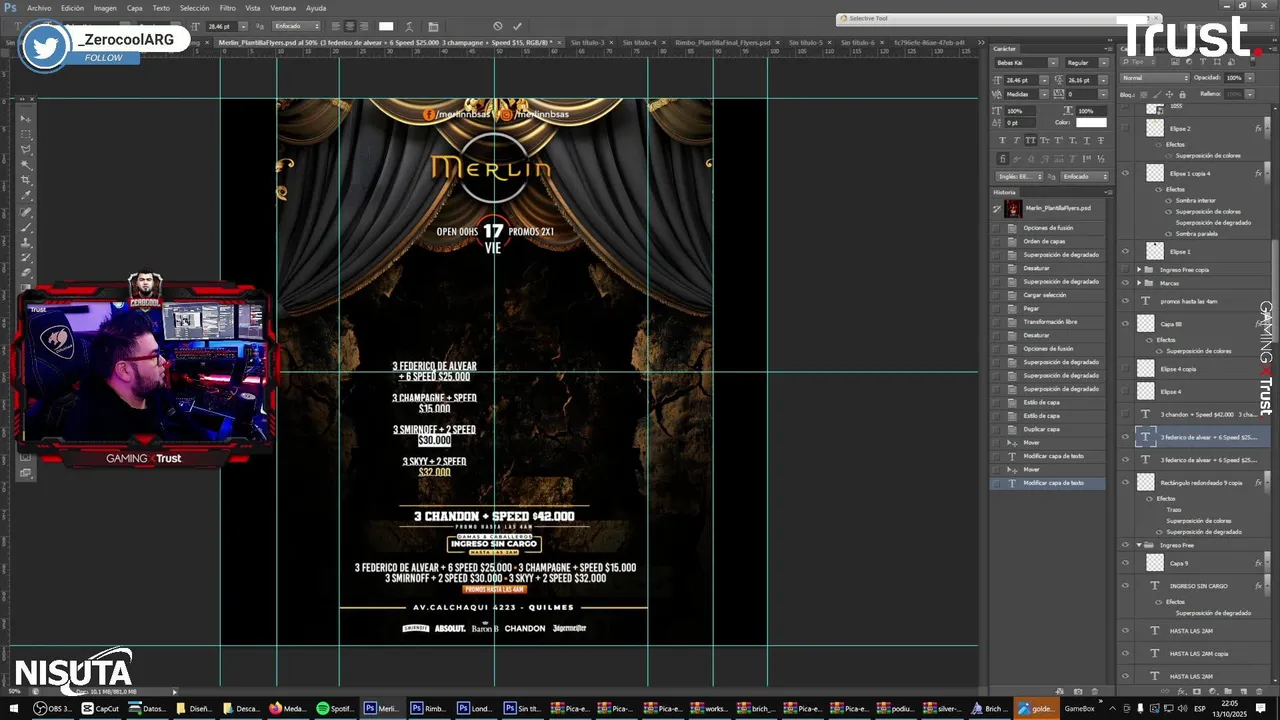This screenshot has width=1280, height=720.
Task: Open the Filtro menu
Action: pyautogui.click(x=227, y=7)
